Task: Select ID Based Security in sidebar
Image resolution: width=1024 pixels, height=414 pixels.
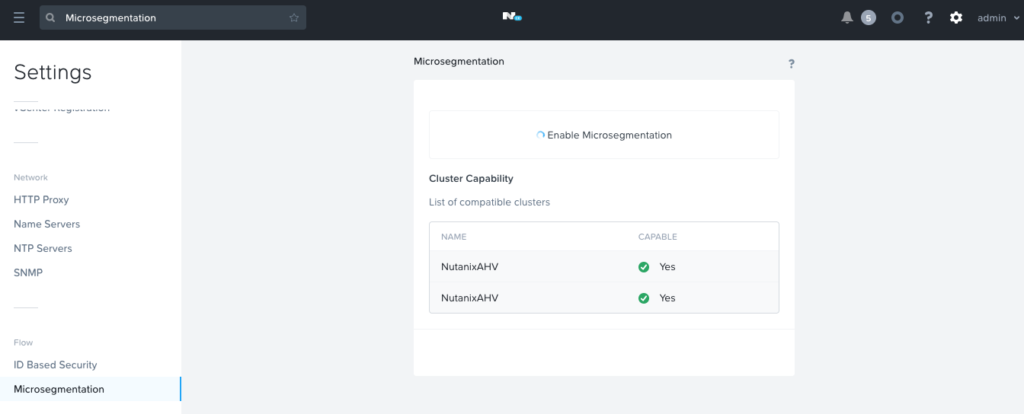Action: tap(56, 364)
